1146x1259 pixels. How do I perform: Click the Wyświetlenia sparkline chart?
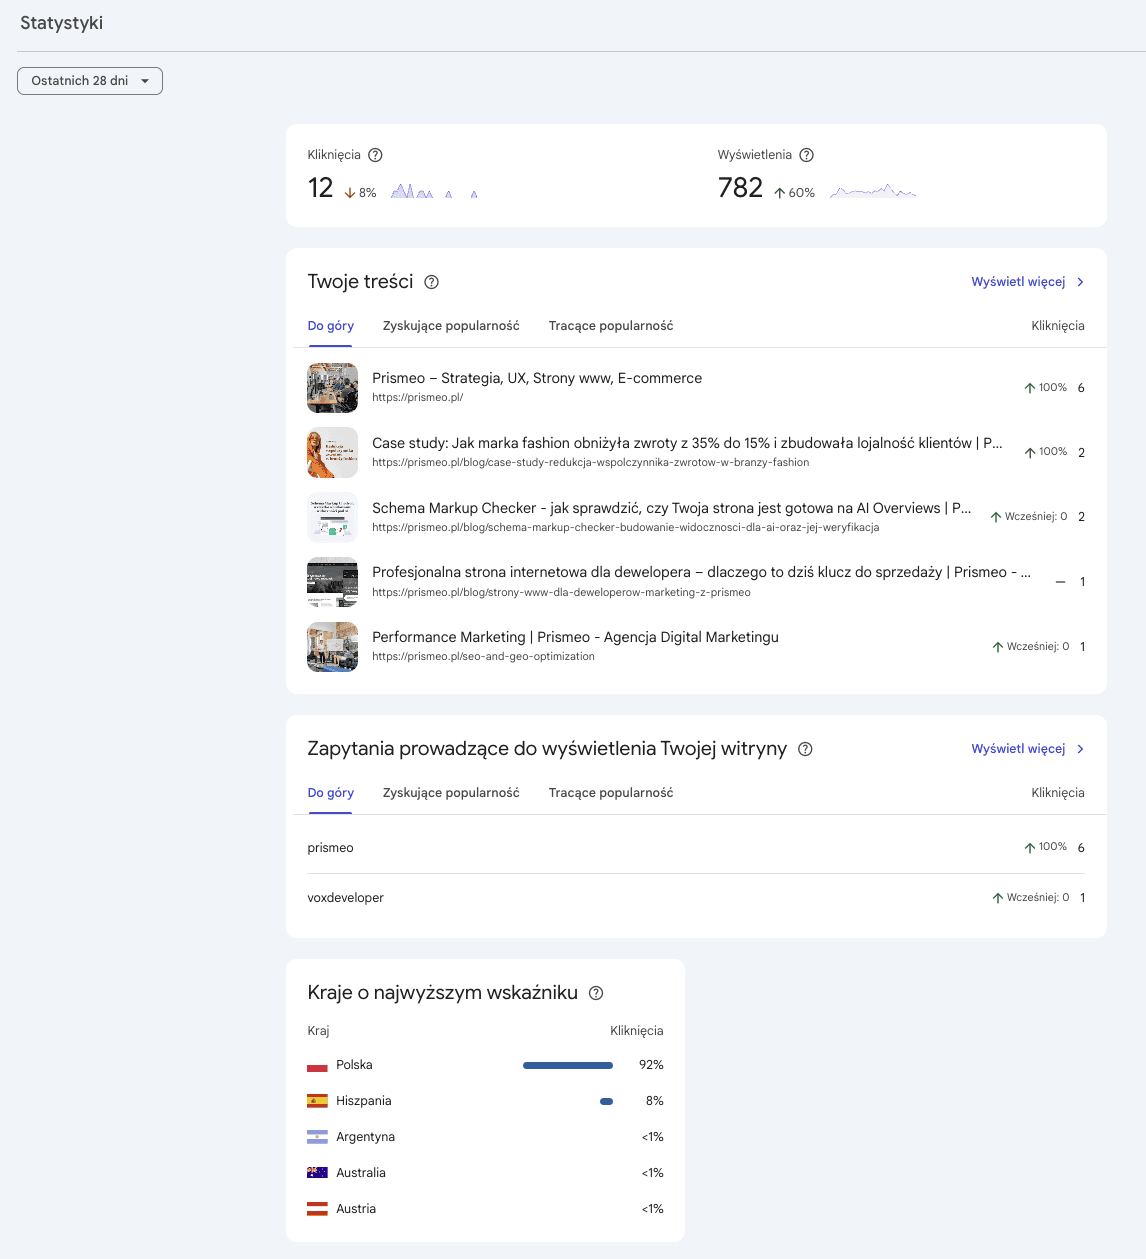[x=873, y=190]
